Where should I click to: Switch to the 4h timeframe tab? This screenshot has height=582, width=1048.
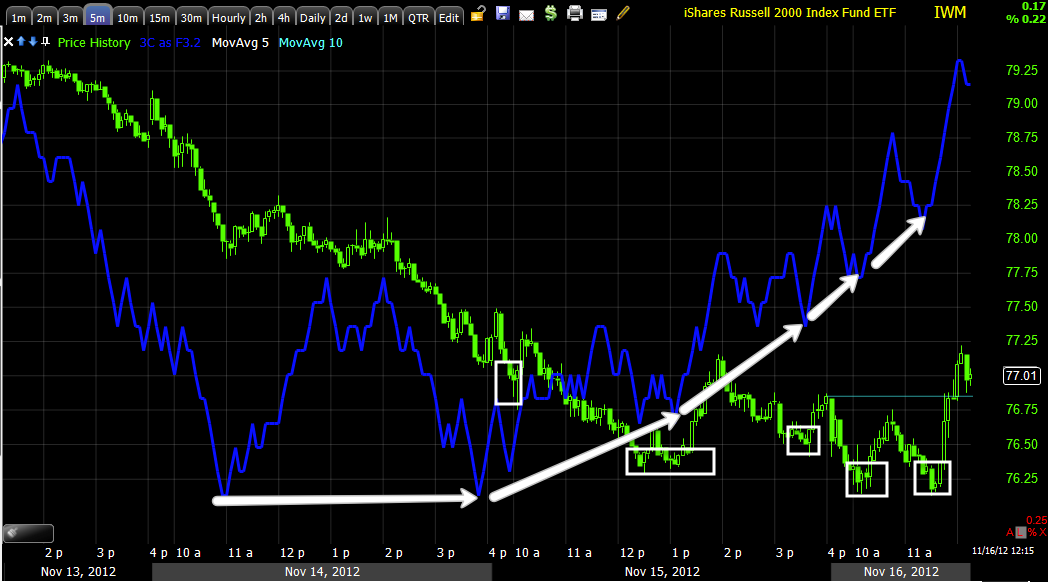pyautogui.click(x=283, y=17)
